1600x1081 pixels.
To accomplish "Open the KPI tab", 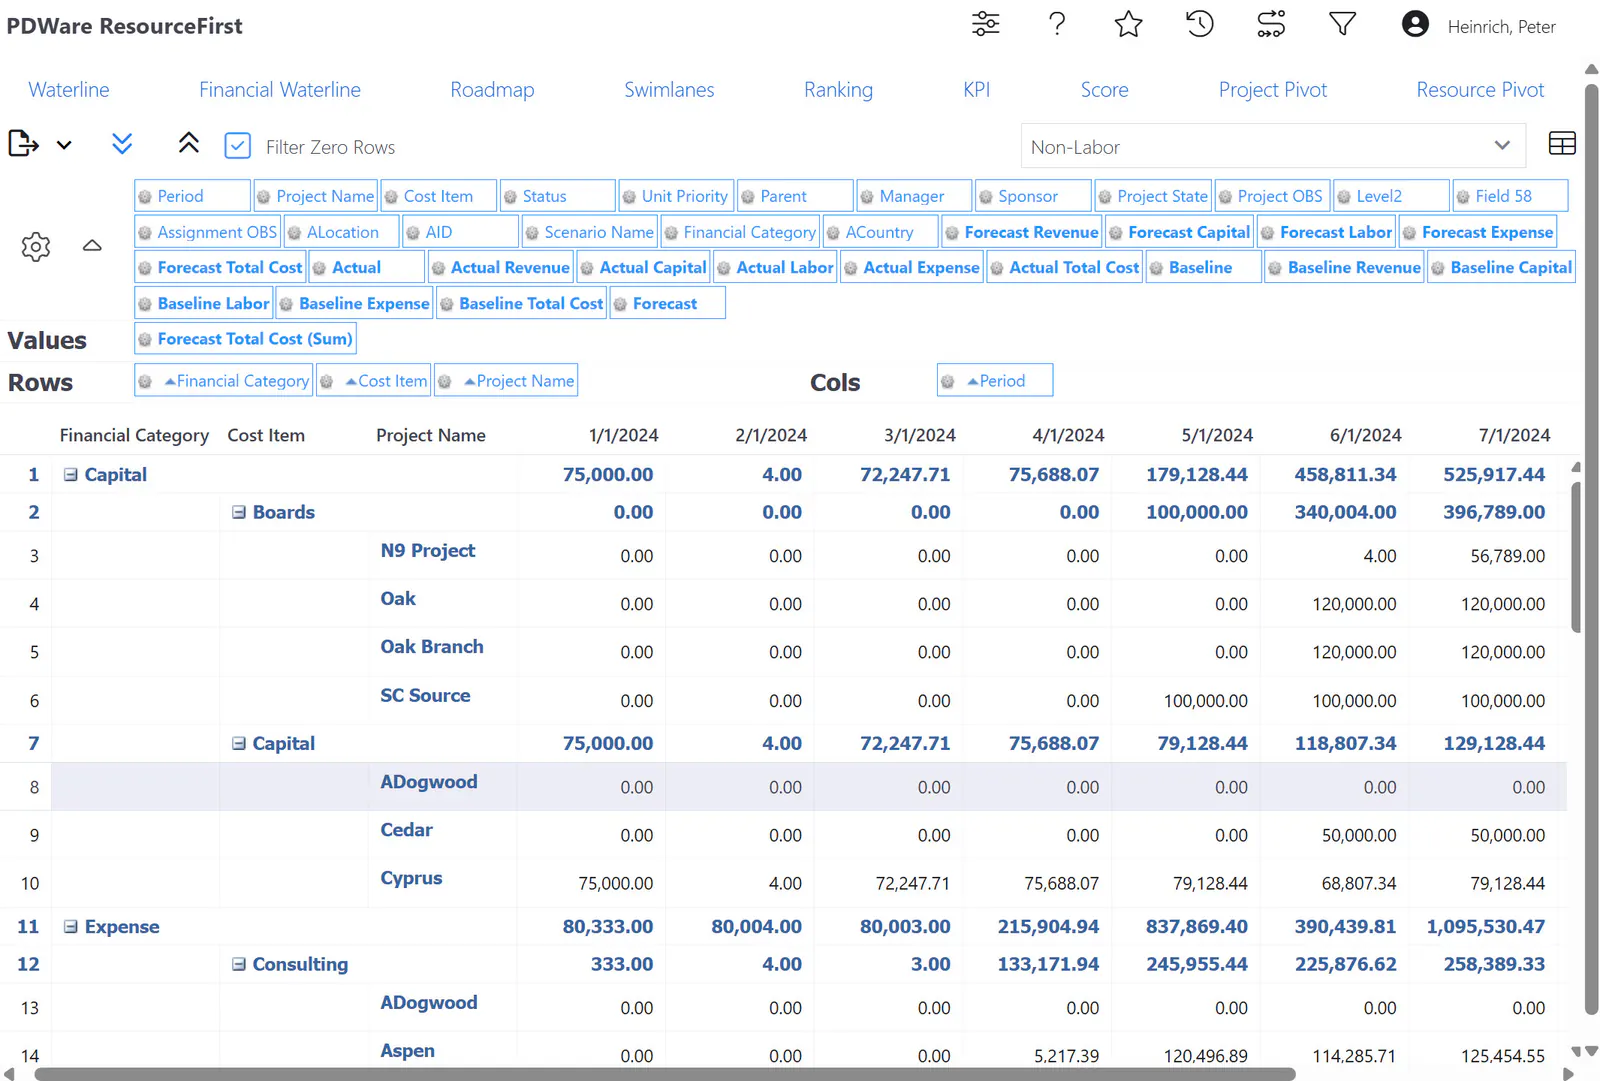I will (x=977, y=90).
